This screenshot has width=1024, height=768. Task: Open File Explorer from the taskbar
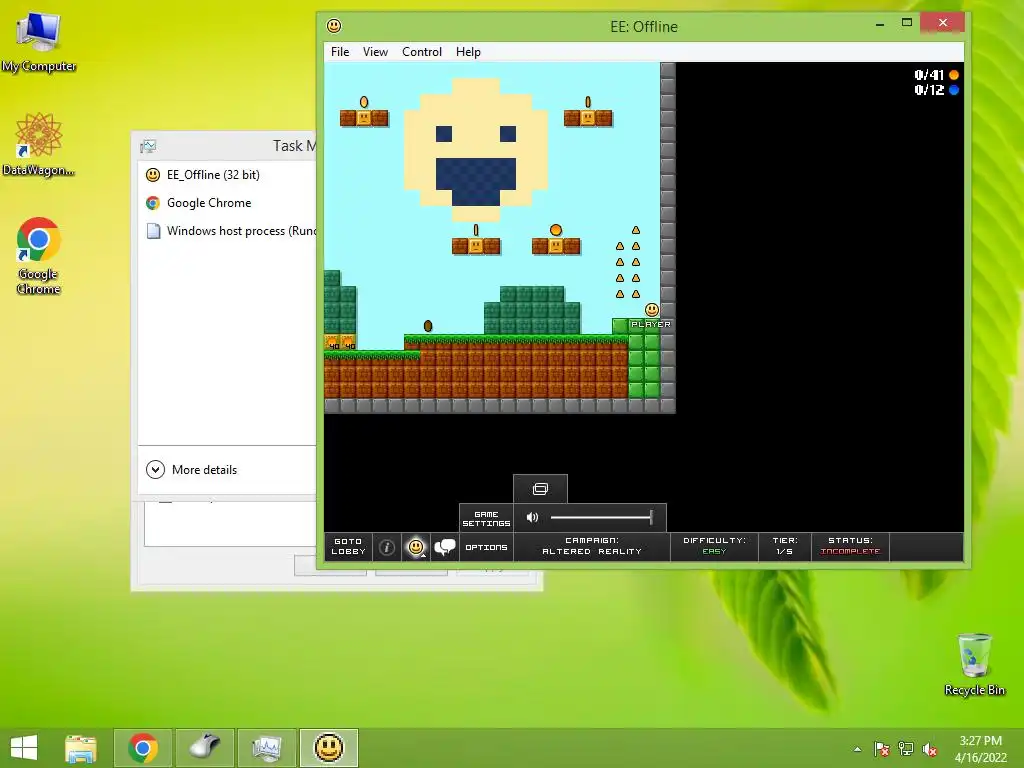[81, 748]
